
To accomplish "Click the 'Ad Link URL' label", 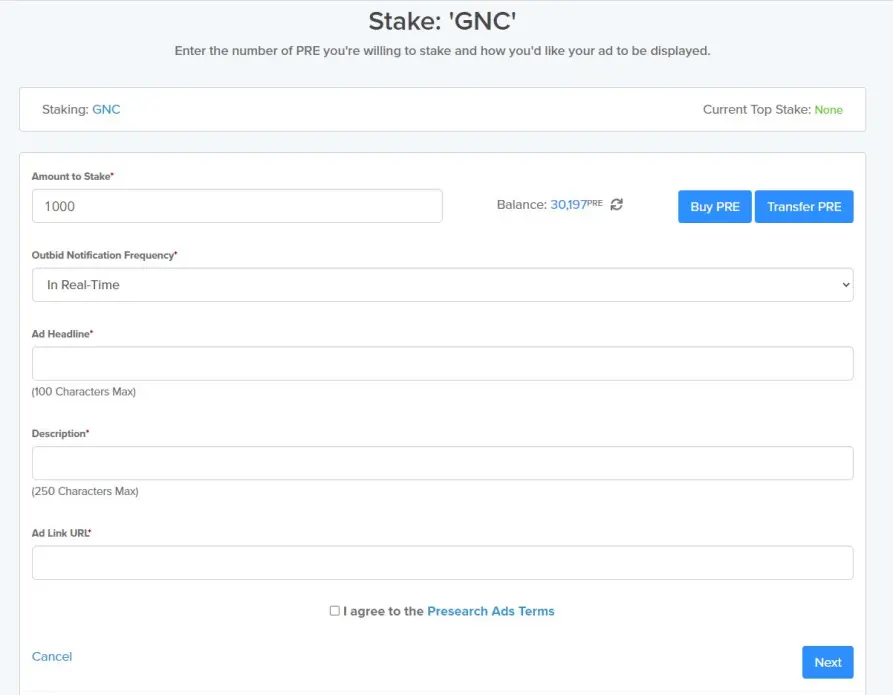I will click(62, 533).
